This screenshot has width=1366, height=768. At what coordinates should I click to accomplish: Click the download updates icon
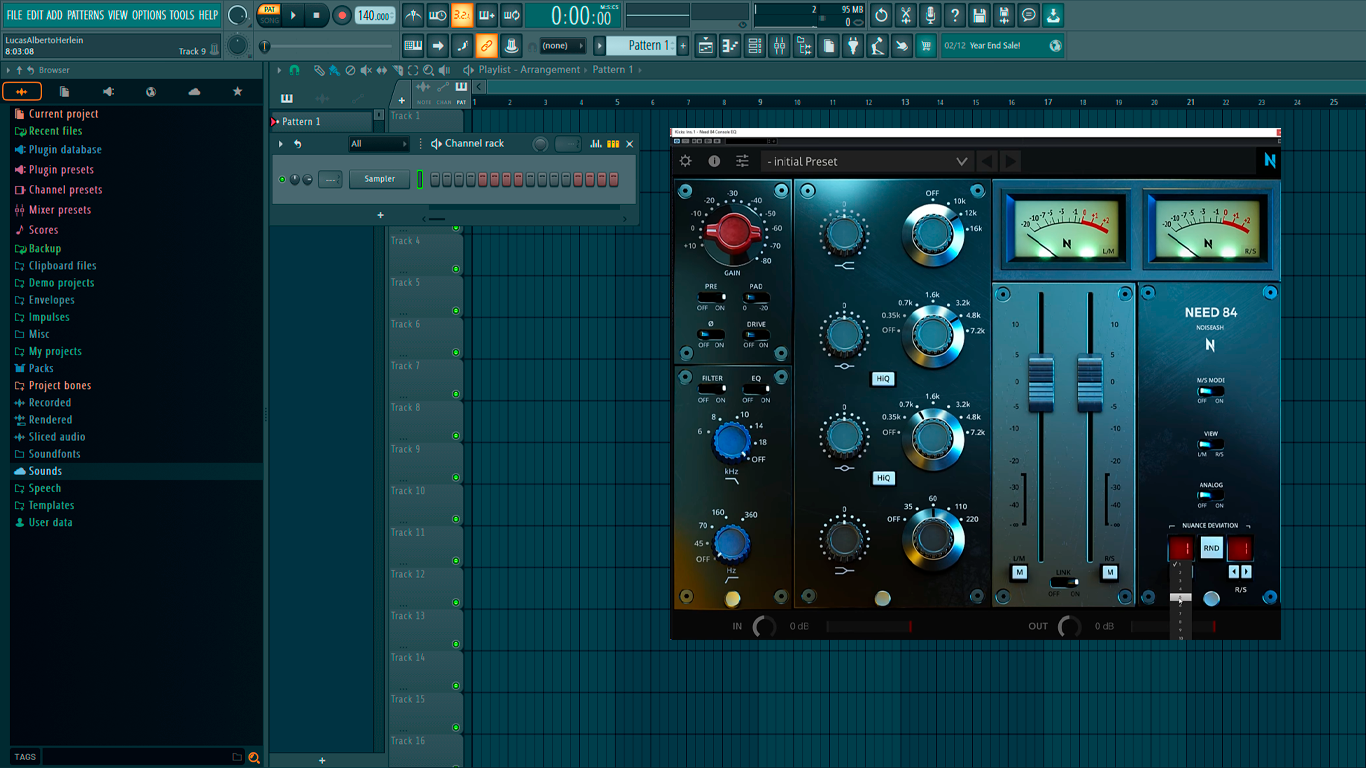[x=1053, y=15]
